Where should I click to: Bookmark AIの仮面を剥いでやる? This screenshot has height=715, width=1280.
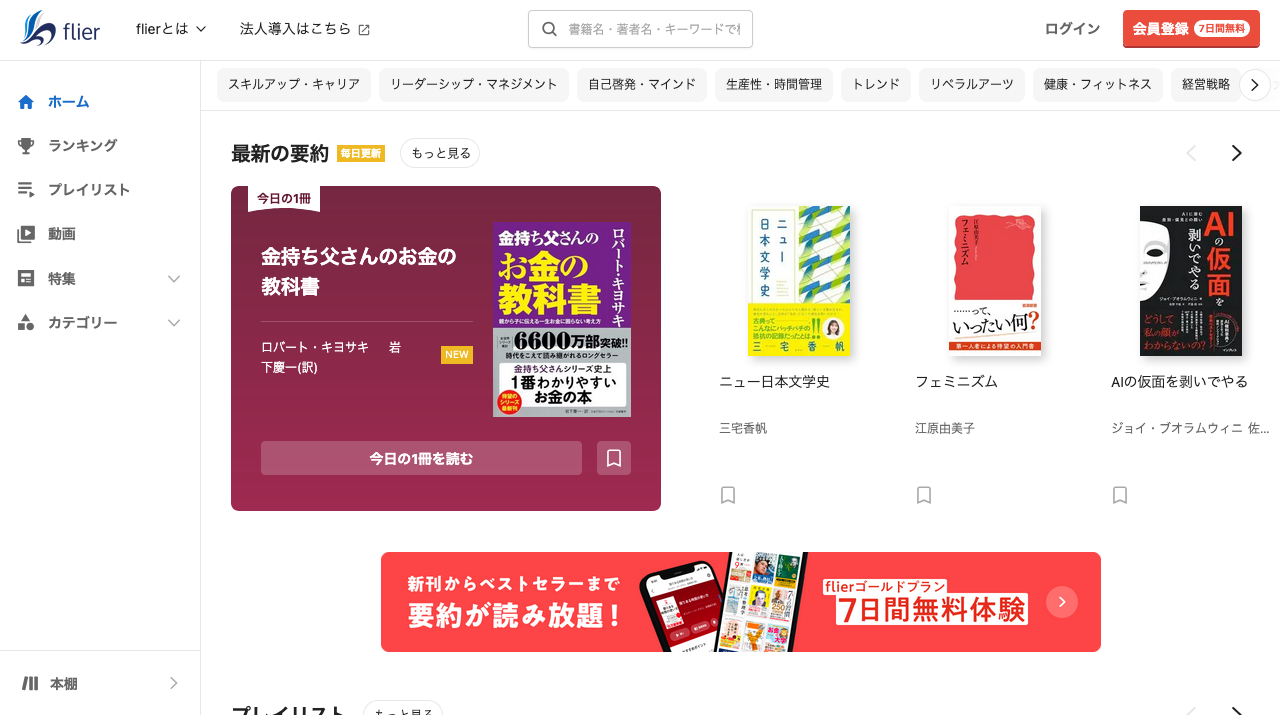click(1120, 495)
